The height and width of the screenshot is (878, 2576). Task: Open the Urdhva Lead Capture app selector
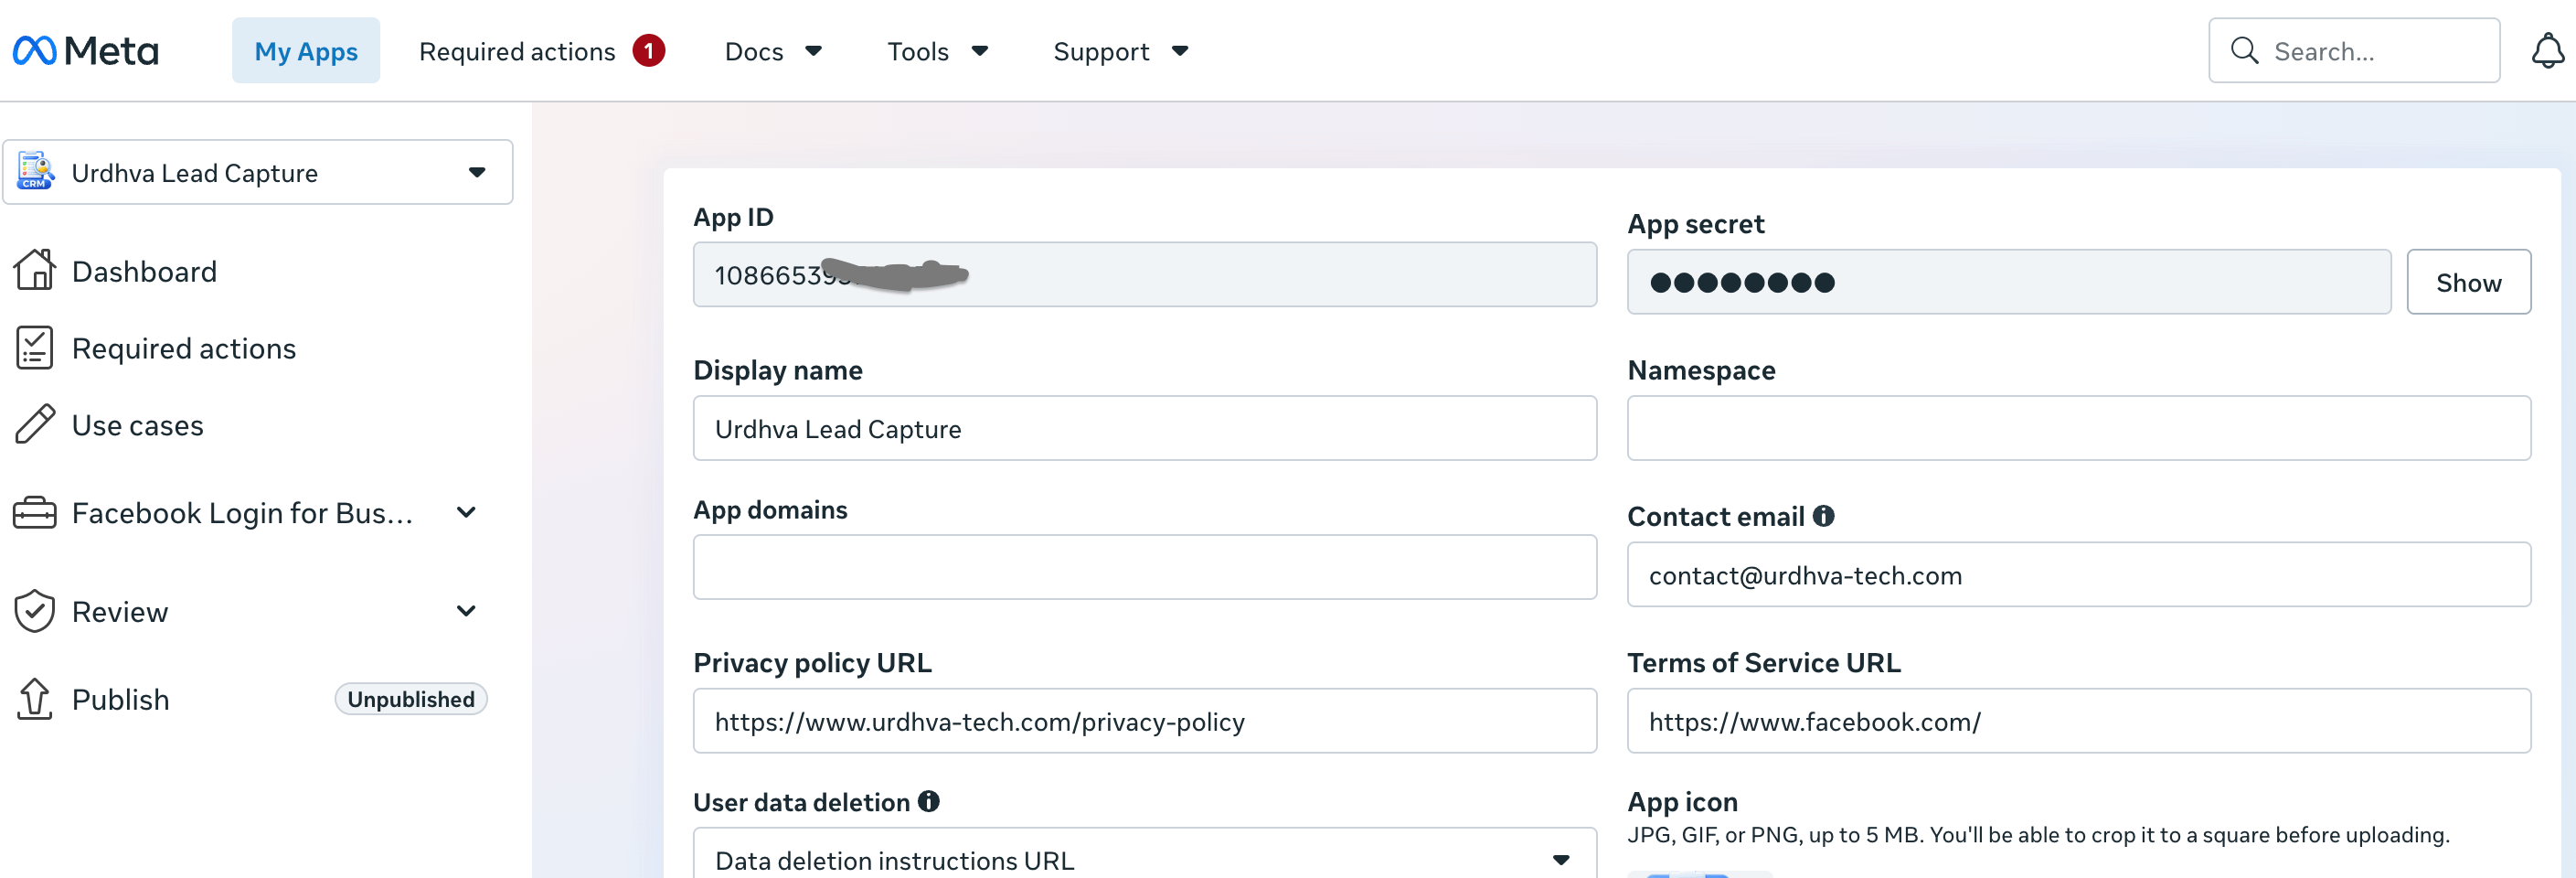(258, 172)
